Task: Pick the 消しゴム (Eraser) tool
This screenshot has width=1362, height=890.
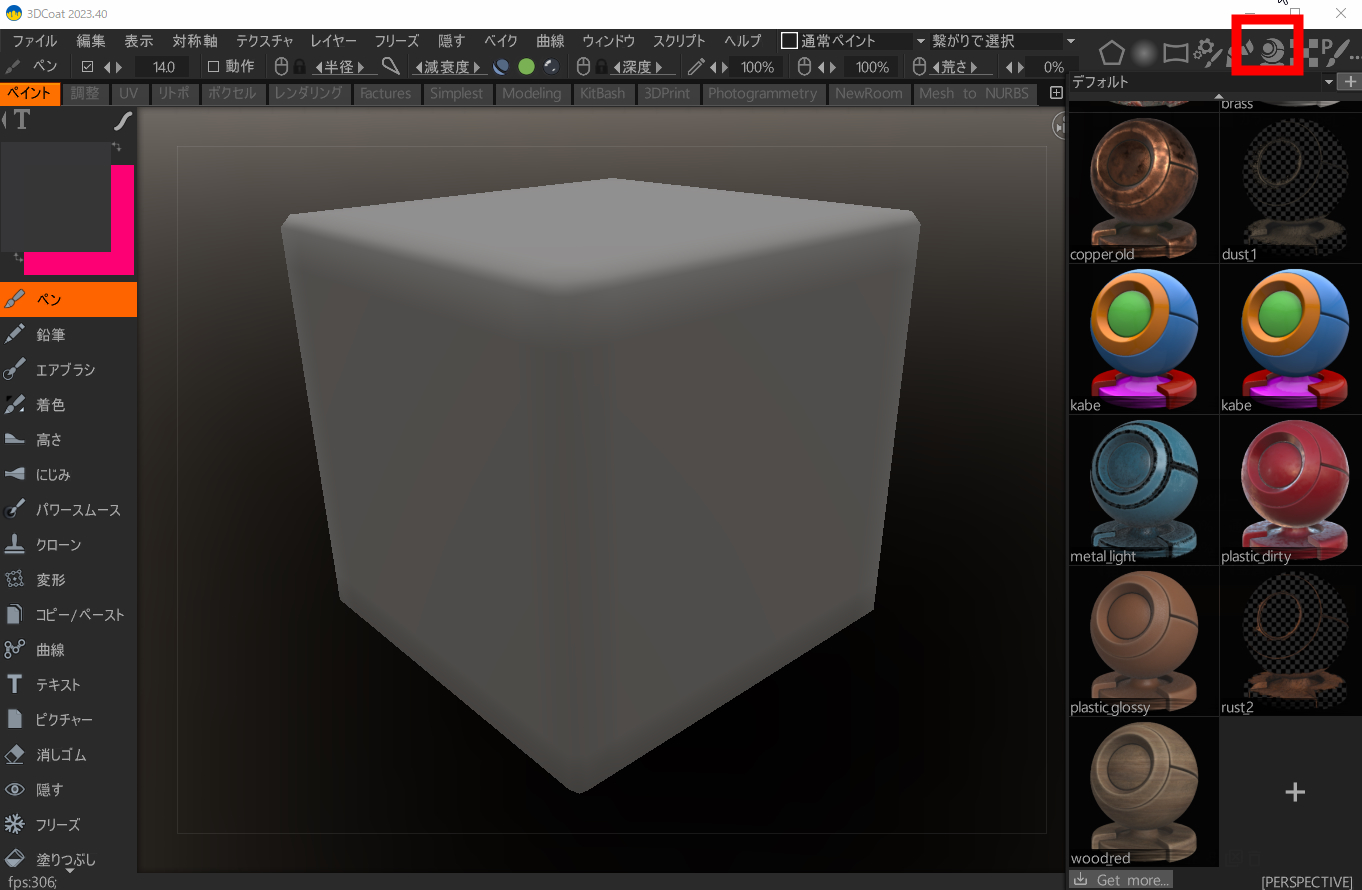Action: 58,755
